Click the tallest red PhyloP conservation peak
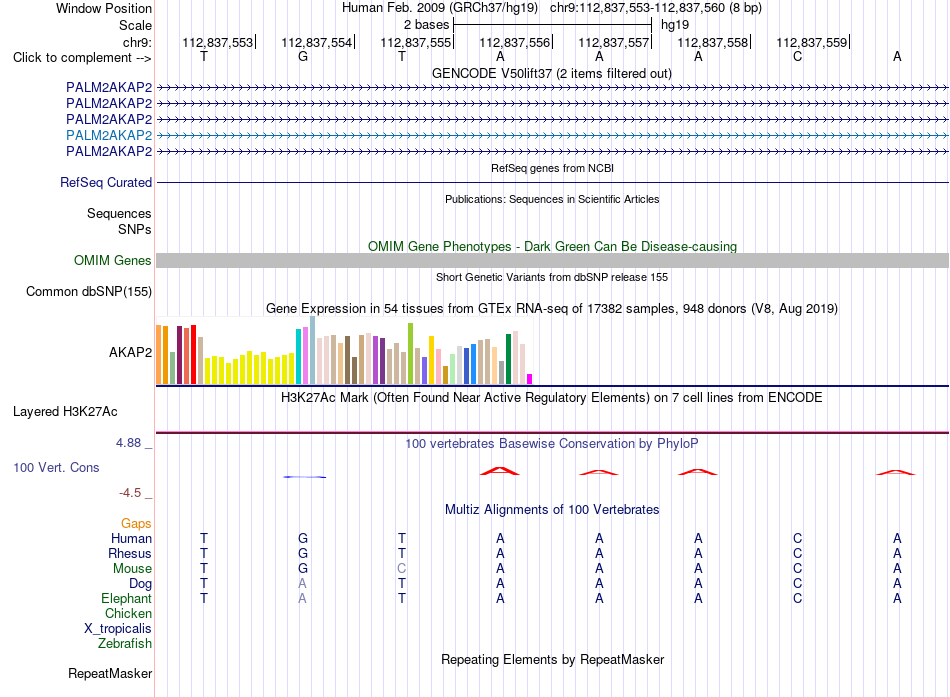The image size is (950, 697). click(499, 471)
